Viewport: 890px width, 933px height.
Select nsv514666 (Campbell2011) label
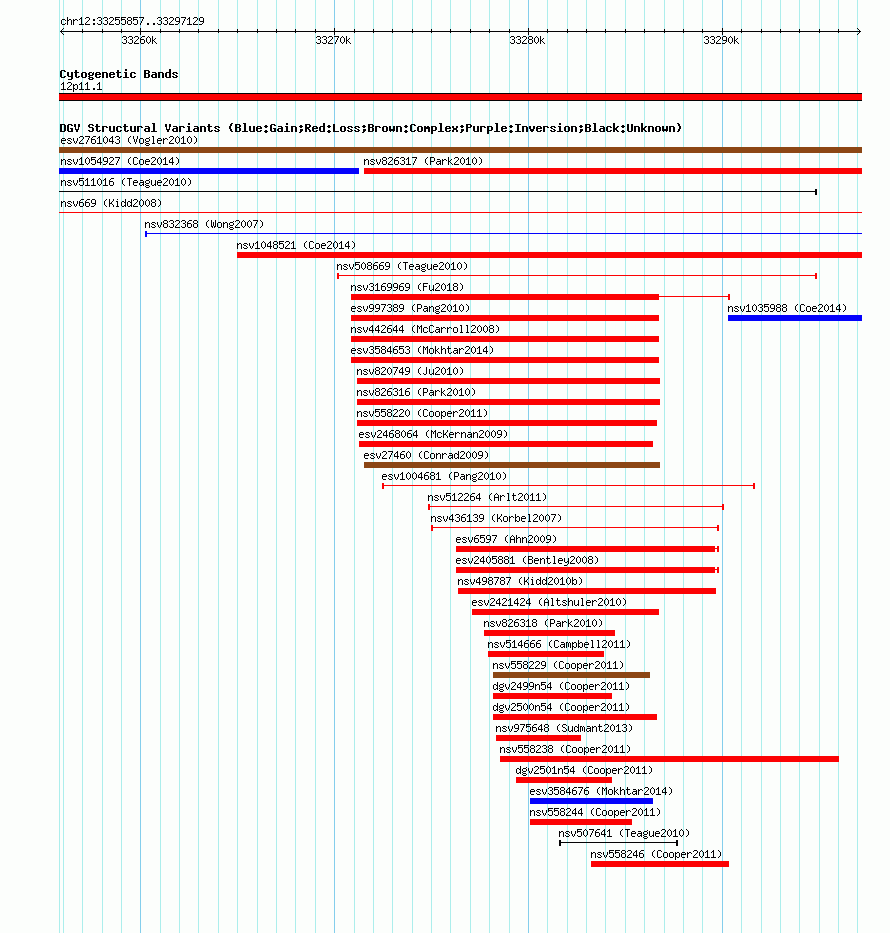click(559, 644)
